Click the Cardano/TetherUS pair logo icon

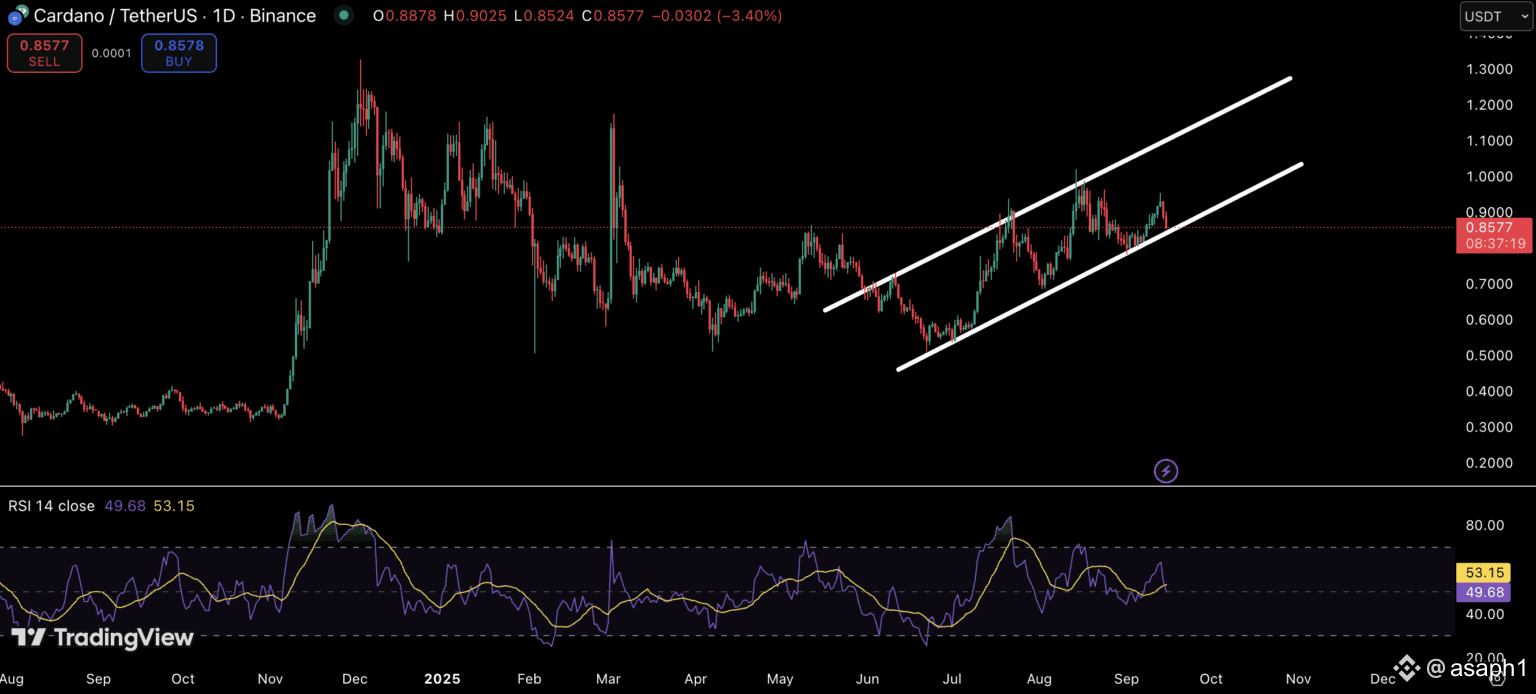(x=19, y=16)
